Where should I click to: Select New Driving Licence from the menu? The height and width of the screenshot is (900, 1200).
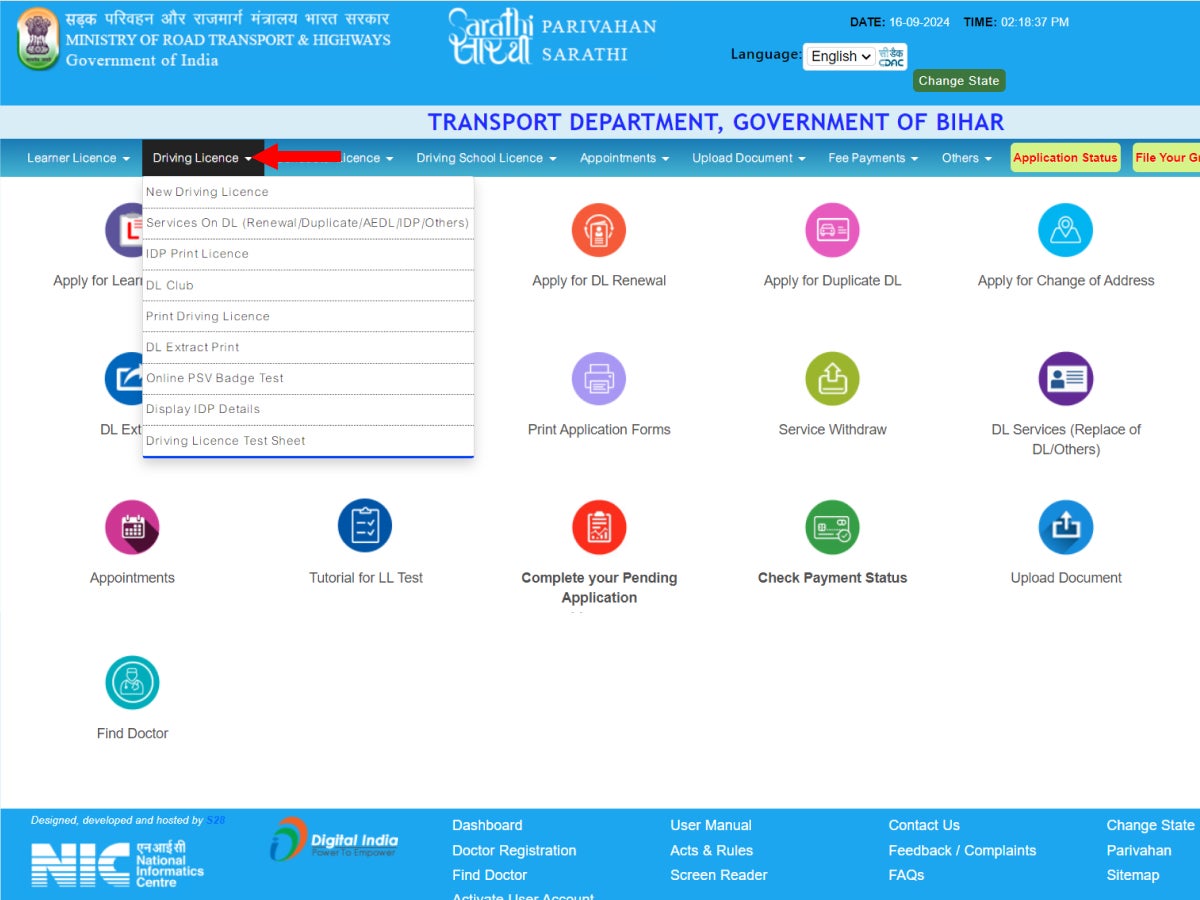pos(208,192)
